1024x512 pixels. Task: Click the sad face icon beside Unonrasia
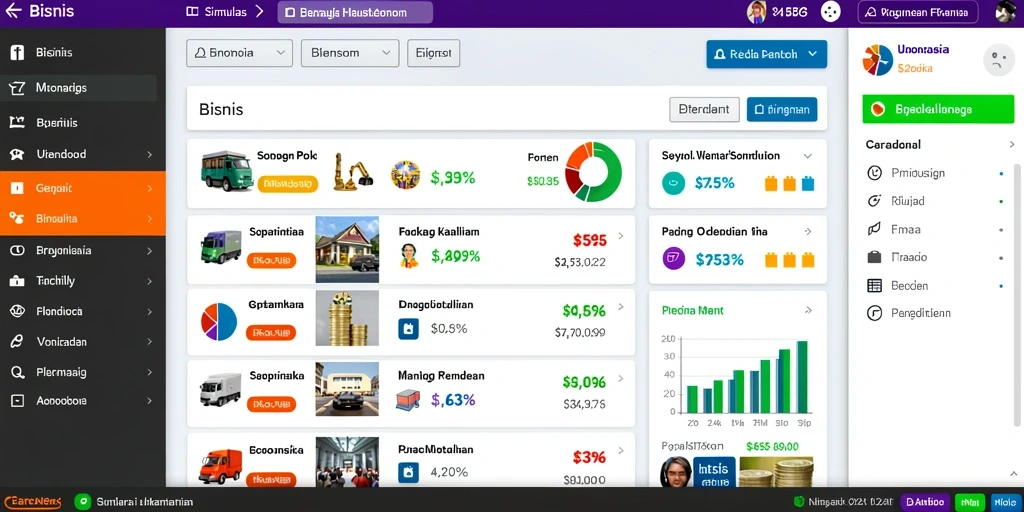tap(999, 60)
